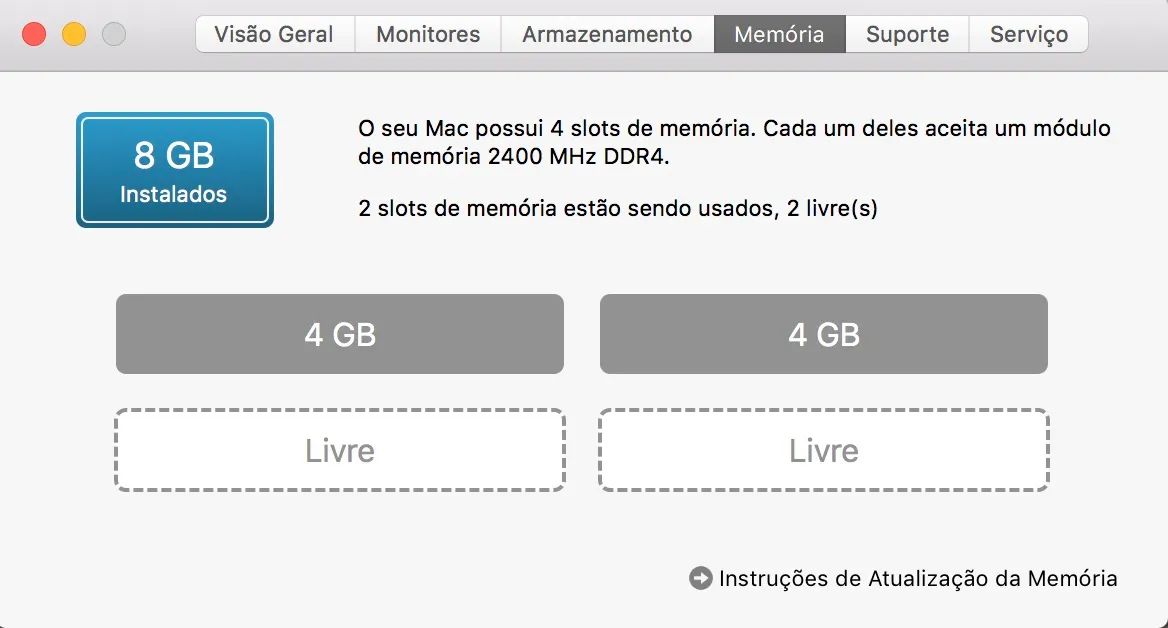Open Instruções de Atualização da Memória

pyautogui.click(x=916, y=578)
